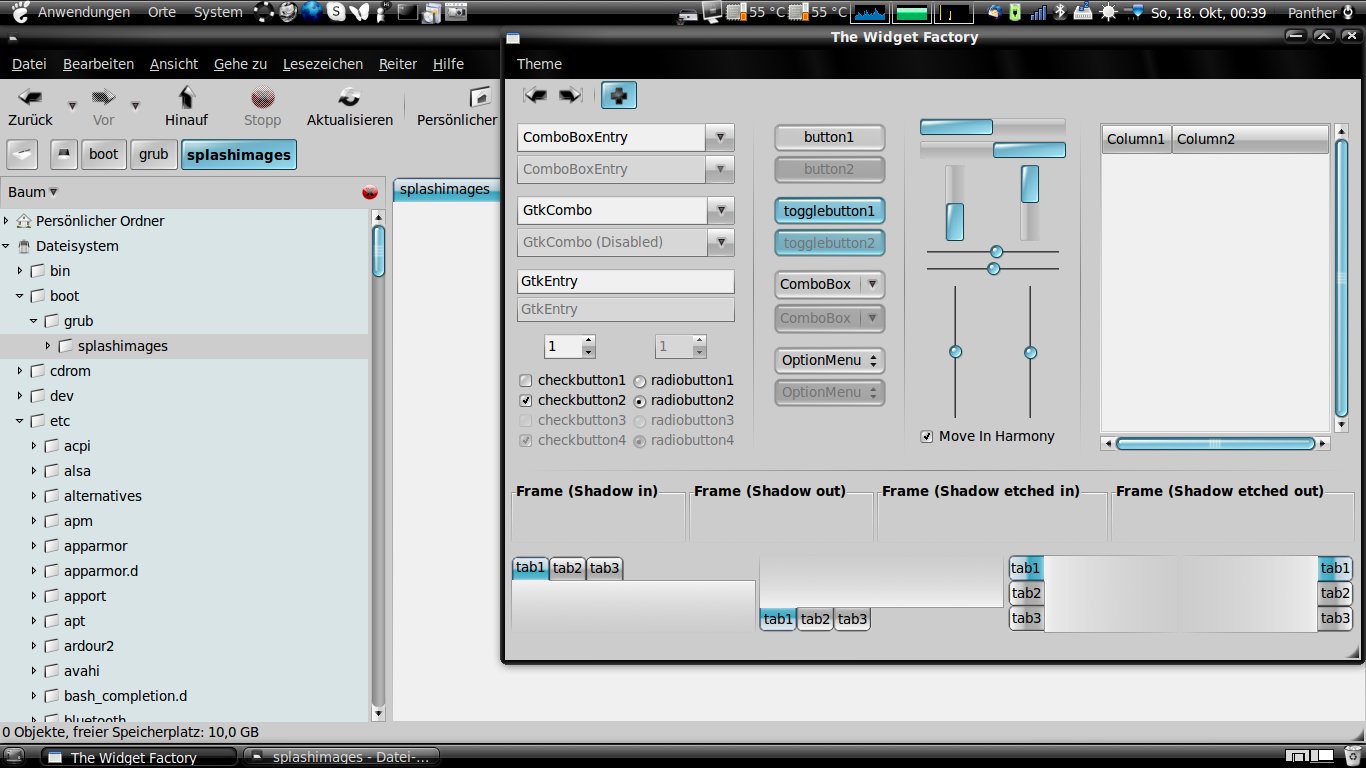The width and height of the screenshot is (1366, 768).
Task: Click into the enabled GtkEntry field
Action: [626, 281]
